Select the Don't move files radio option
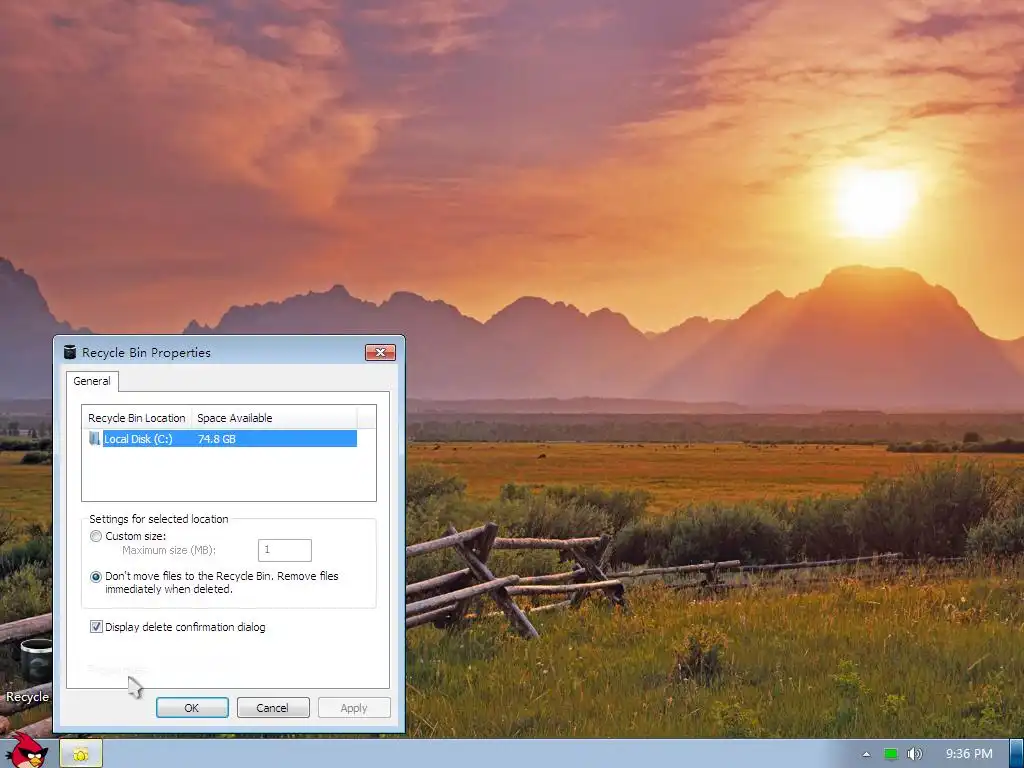 pyautogui.click(x=96, y=577)
